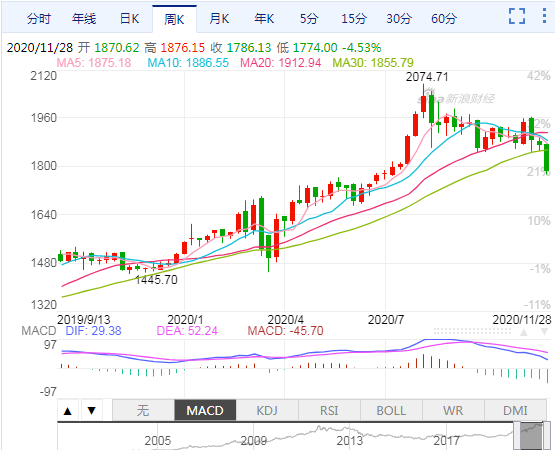Click the 2009 area on overview timeline
This screenshot has width=555, height=450.
click(254, 440)
